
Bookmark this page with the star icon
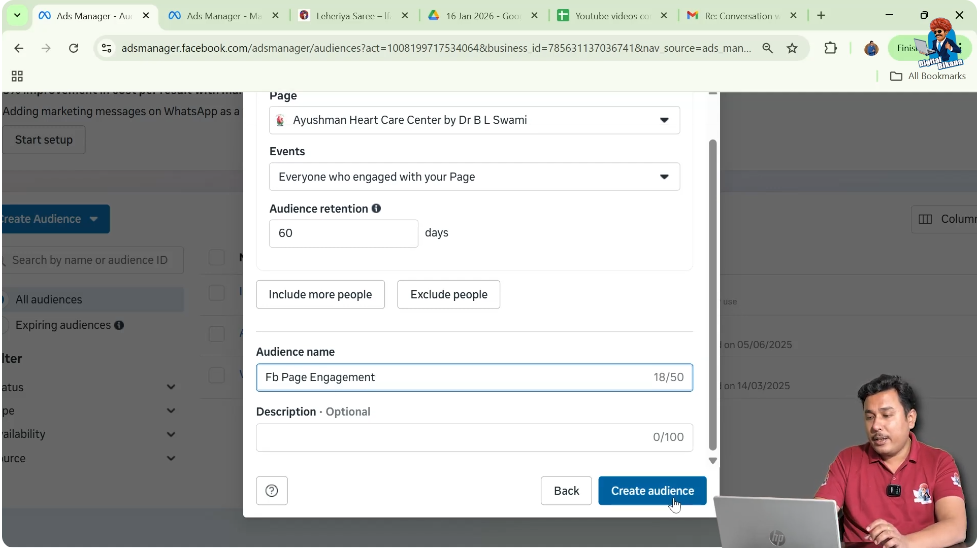click(792, 48)
